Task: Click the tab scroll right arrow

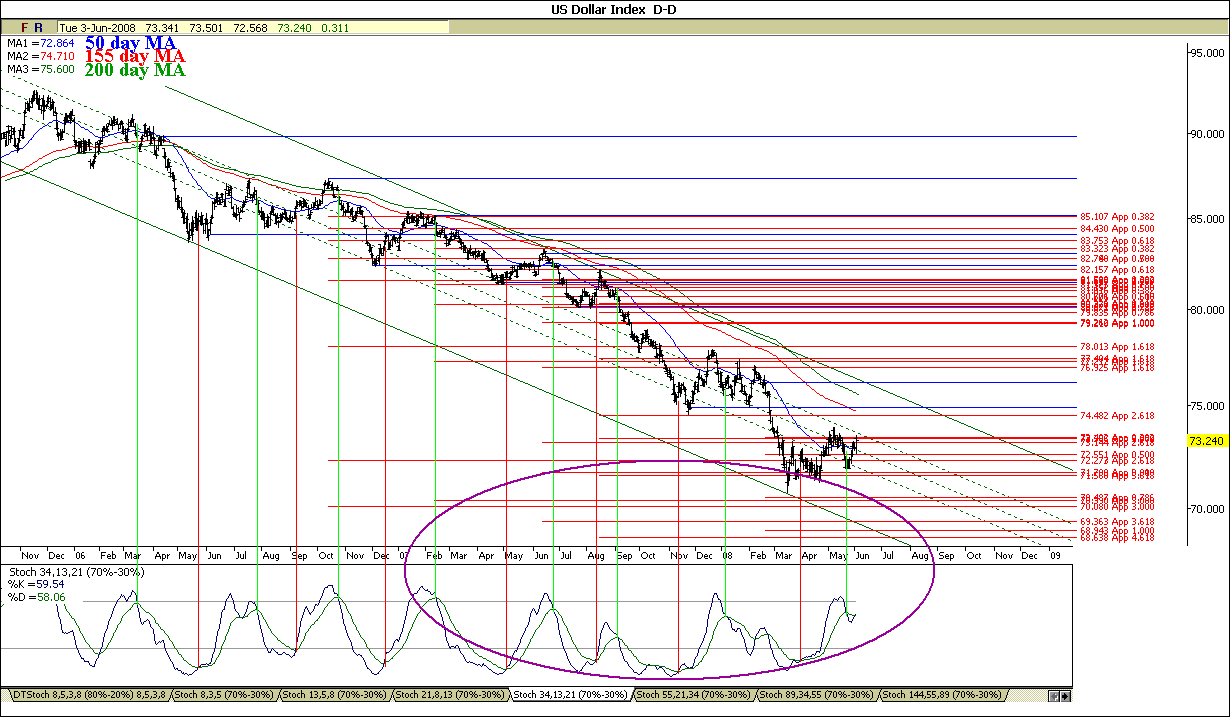Action: 1065,695
